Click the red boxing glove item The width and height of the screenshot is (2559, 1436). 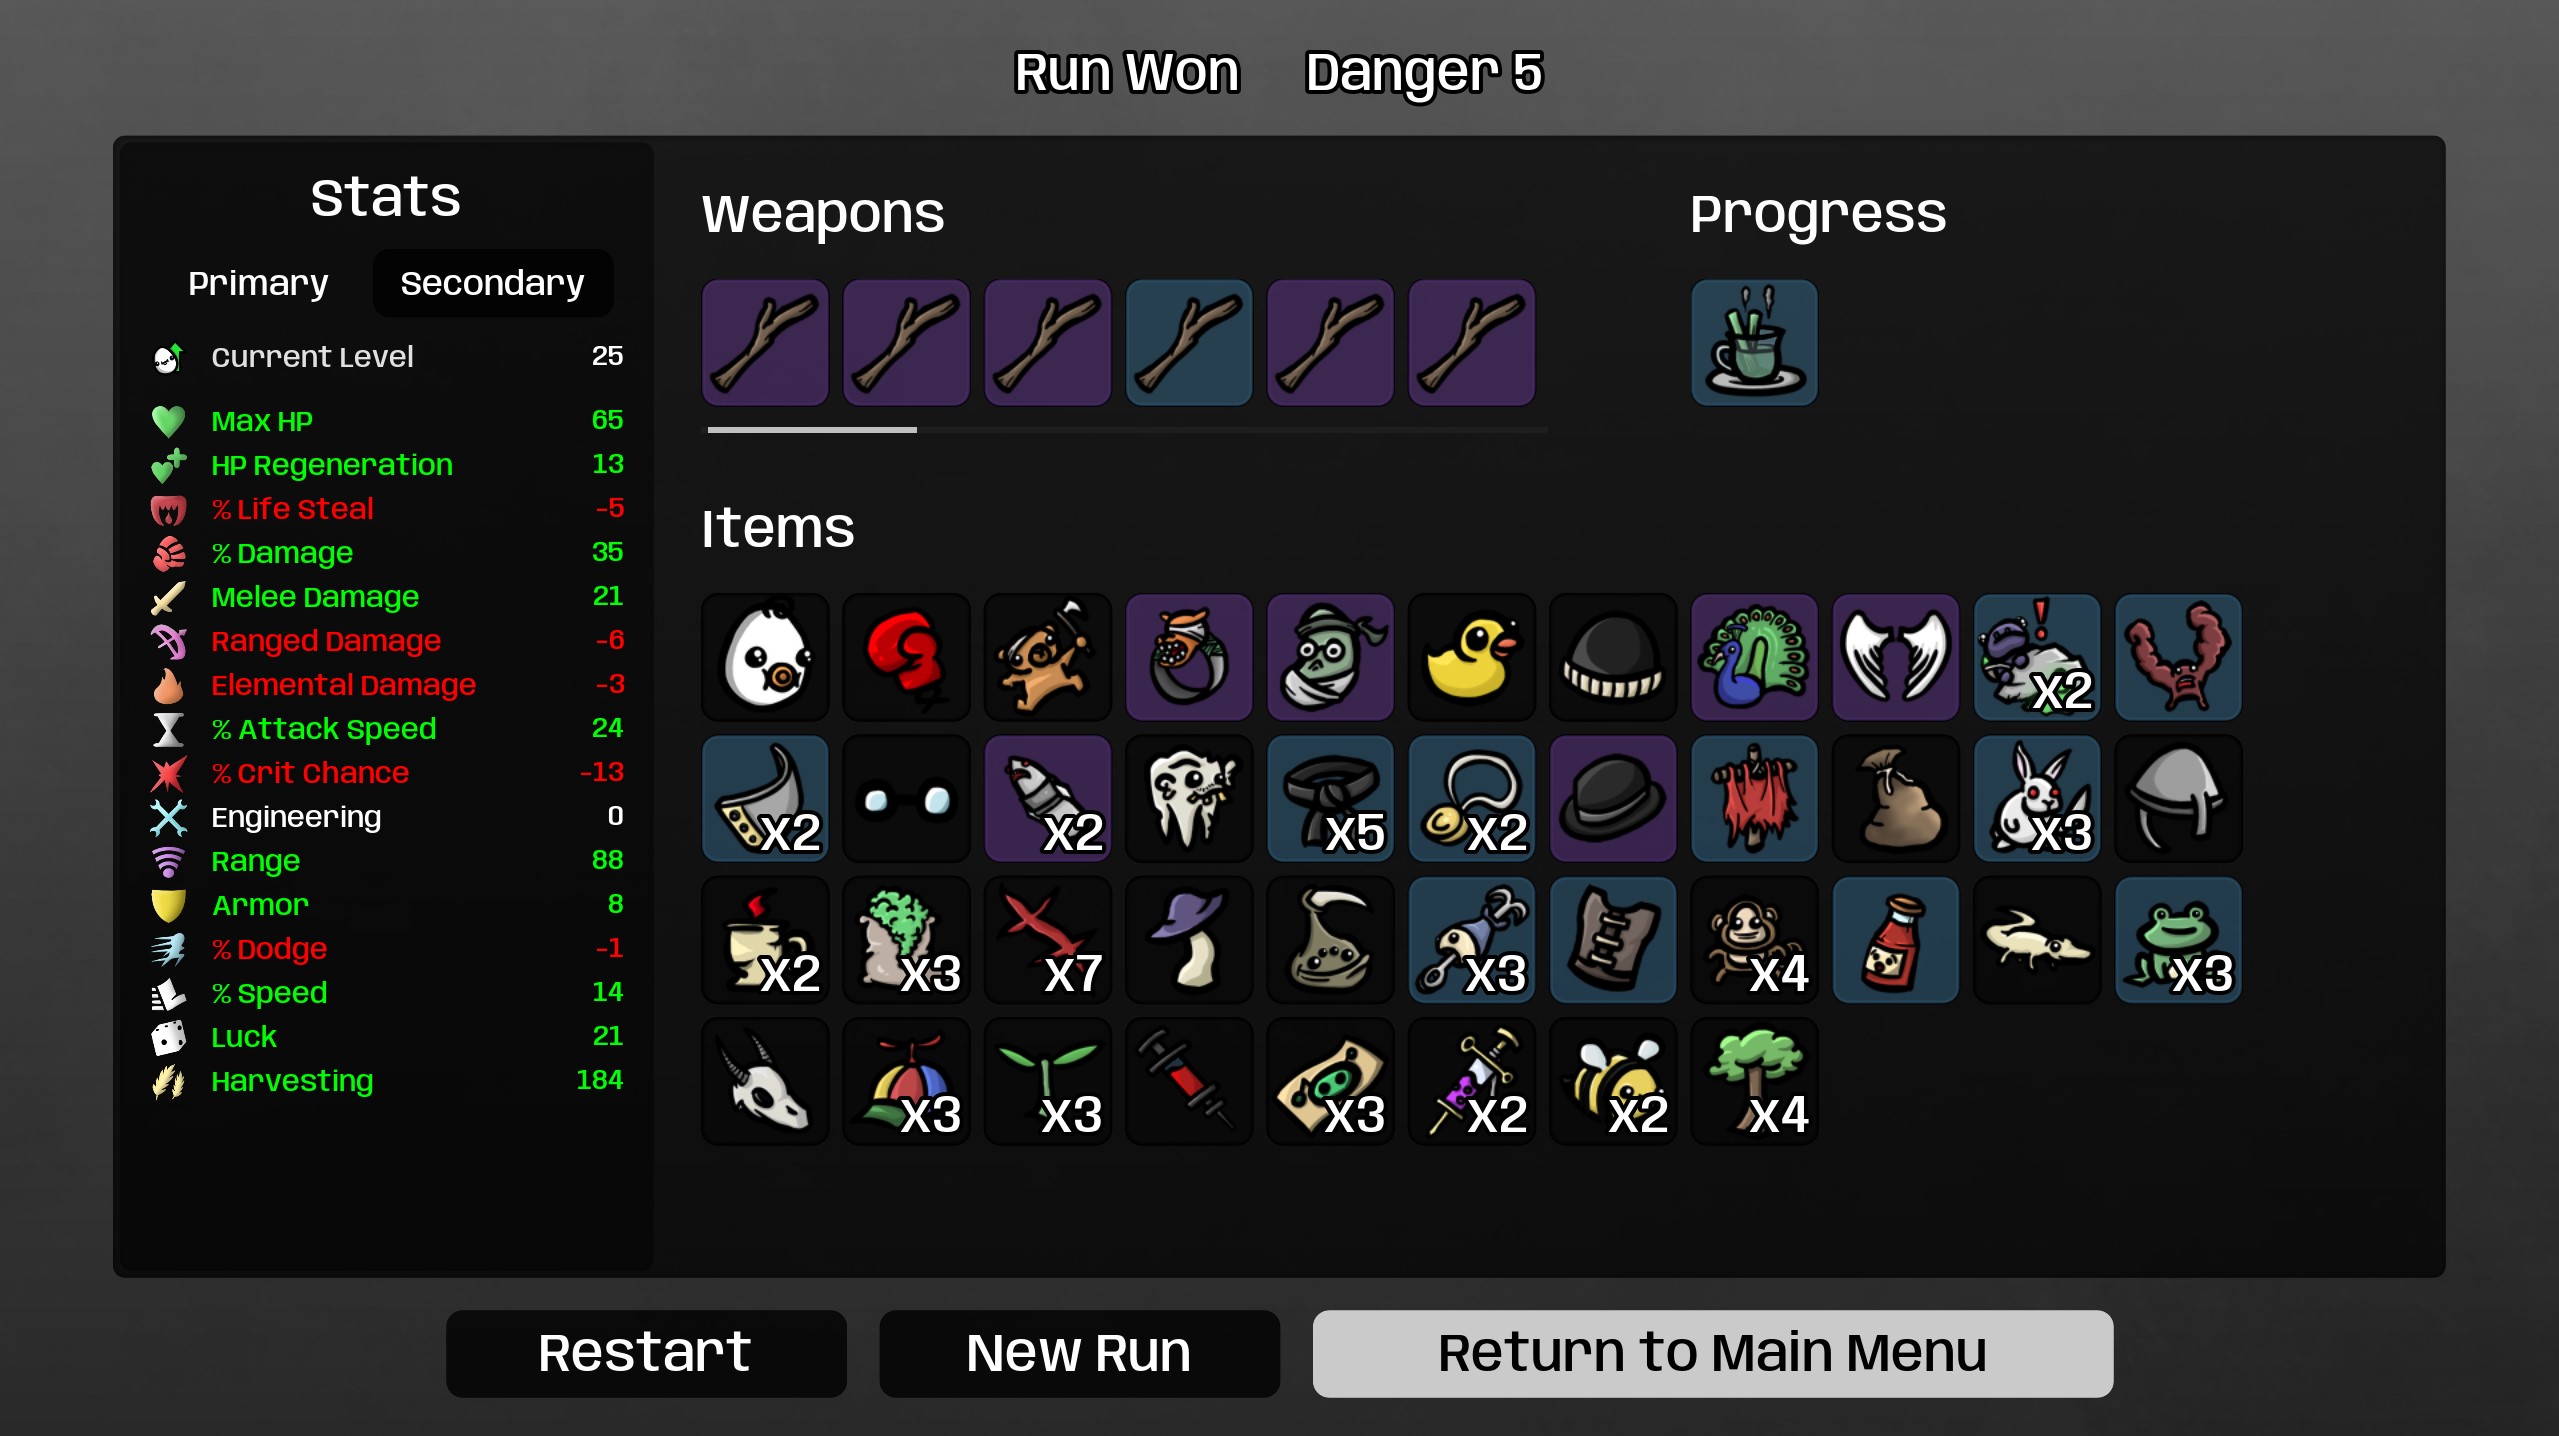[906, 658]
